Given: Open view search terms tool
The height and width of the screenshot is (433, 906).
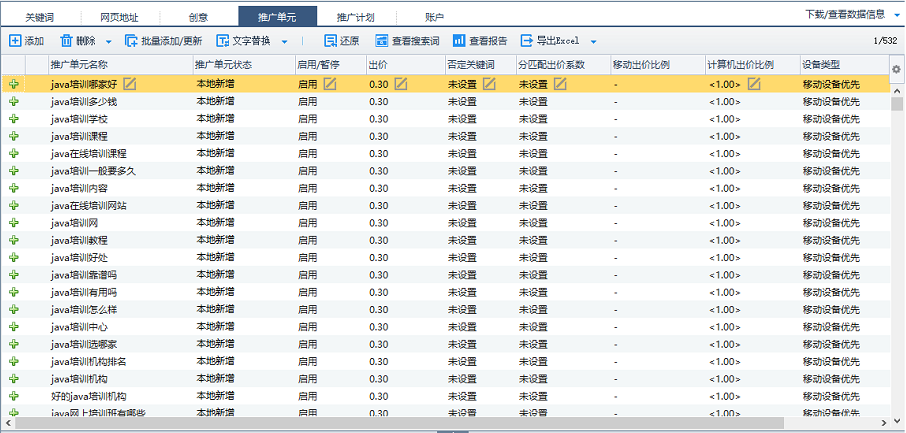Looking at the screenshot, I should point(407,41).
